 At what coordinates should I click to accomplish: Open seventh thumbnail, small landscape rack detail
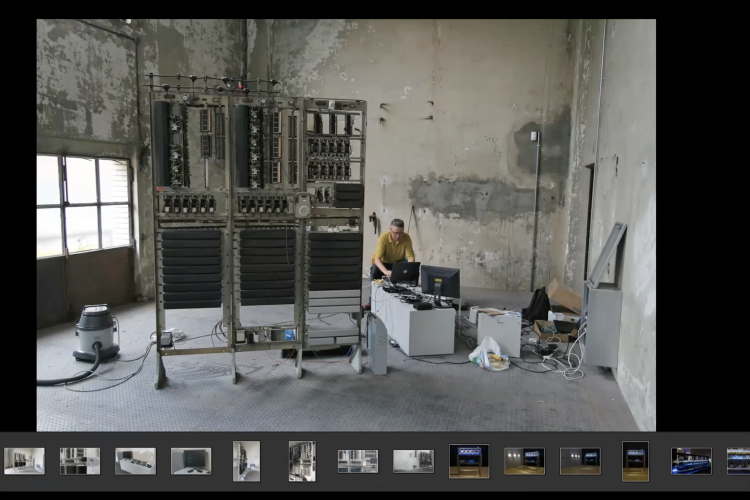[358, 461]
